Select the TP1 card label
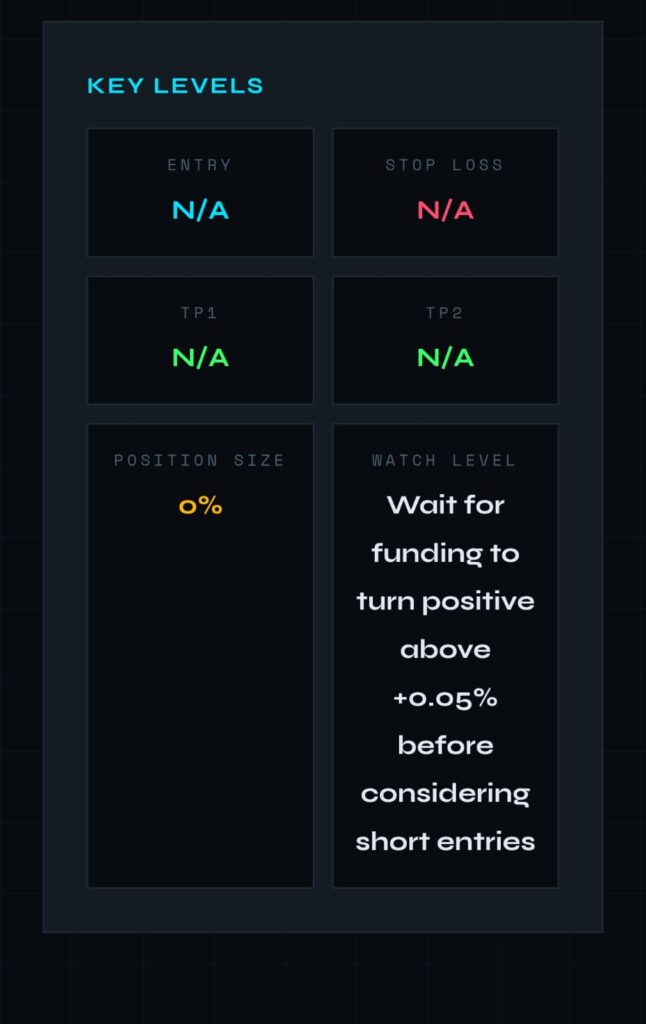 coord(200,313)
